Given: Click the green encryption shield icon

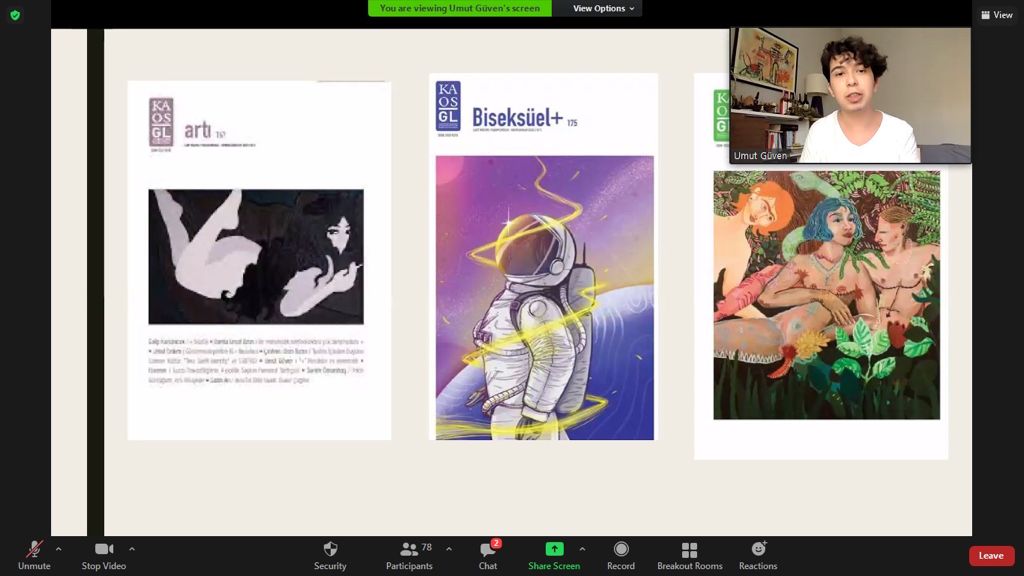Looking at the screenshot, I should 15,15.
